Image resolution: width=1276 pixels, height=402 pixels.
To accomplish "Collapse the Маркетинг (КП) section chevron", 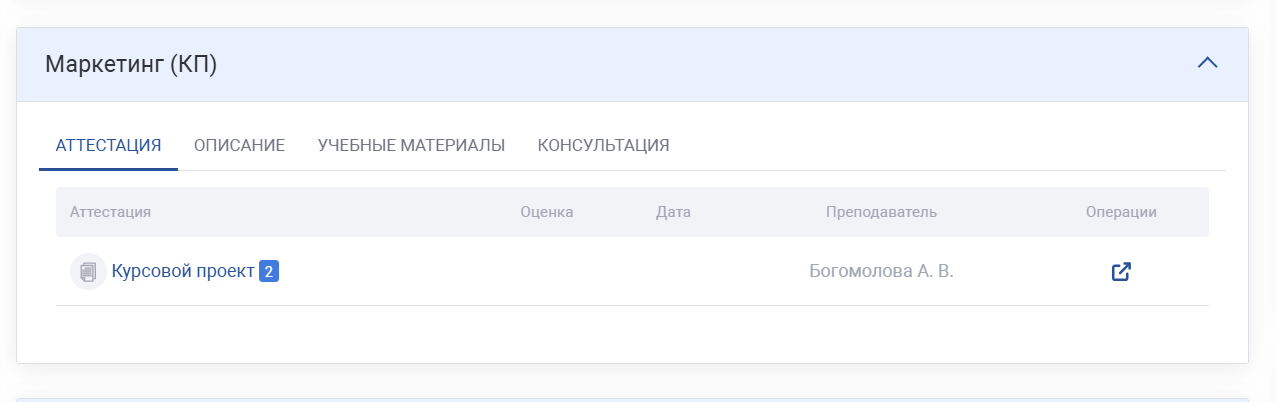I will point(1207,63).
